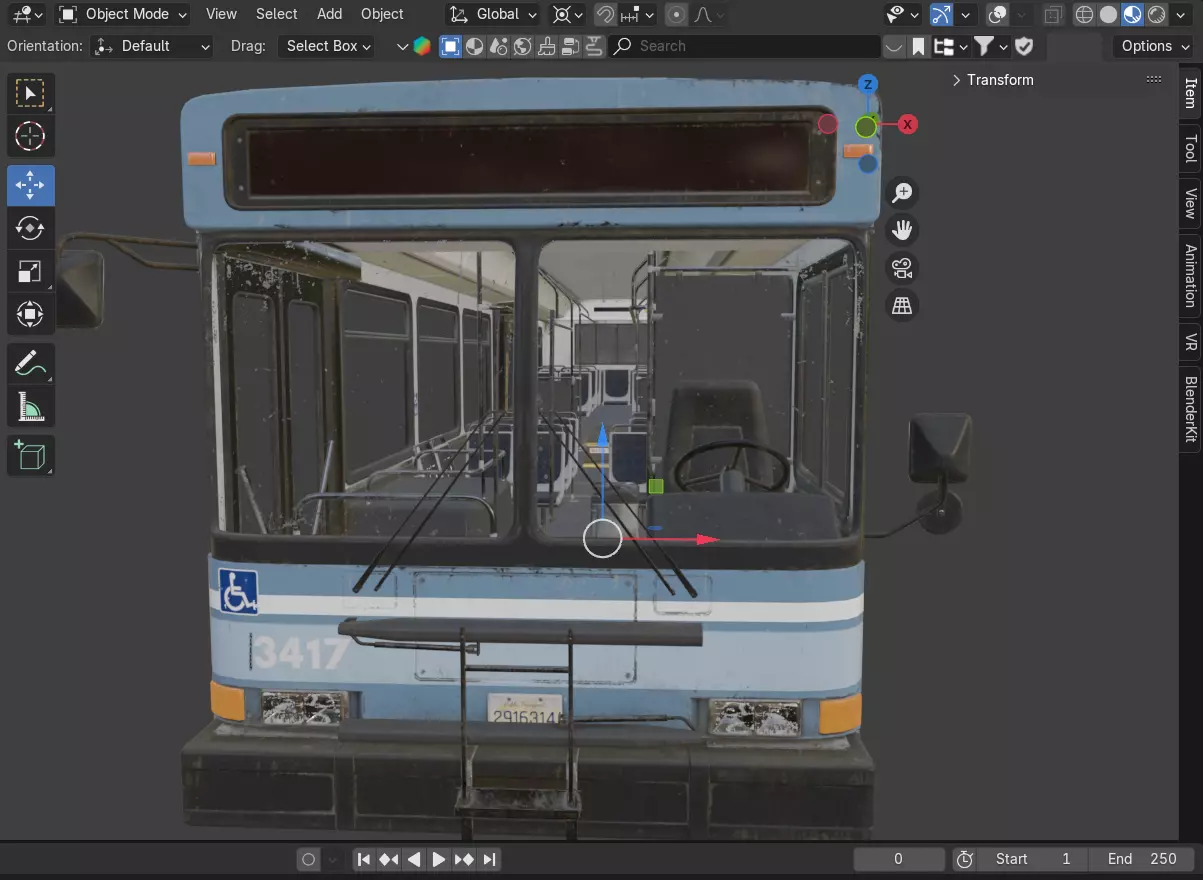The width and height of the screenshot is (1203, 880).
Task: Click the Start frame field
Action: point(1033,859)
